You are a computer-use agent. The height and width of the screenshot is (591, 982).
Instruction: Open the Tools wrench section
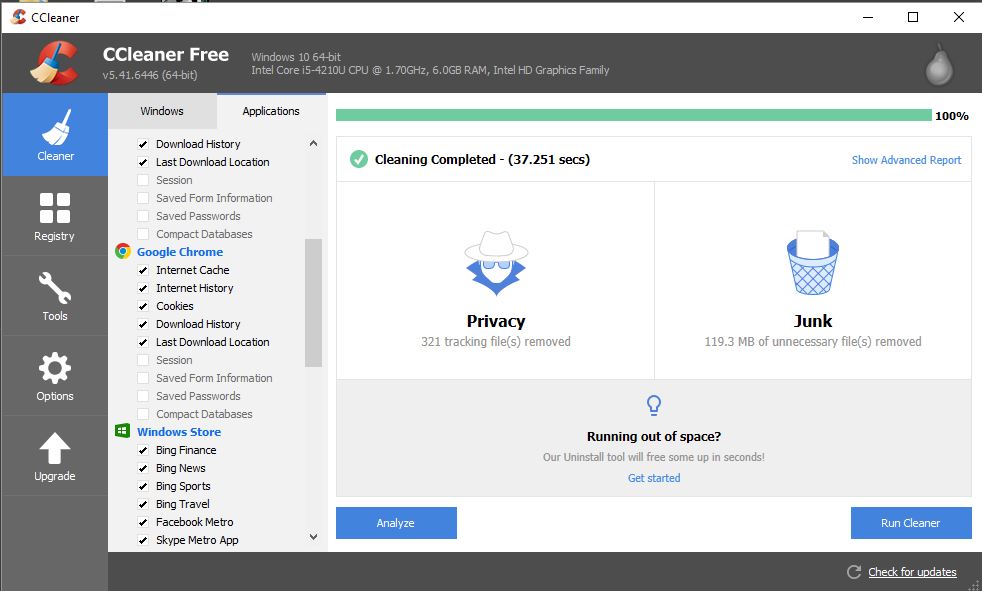coord(55,296)
